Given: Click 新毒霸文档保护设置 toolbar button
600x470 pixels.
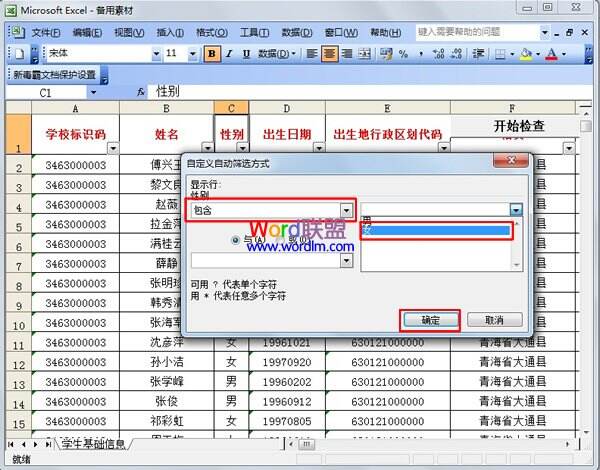Looking at the screenshot, I should (x=54, y=75).
